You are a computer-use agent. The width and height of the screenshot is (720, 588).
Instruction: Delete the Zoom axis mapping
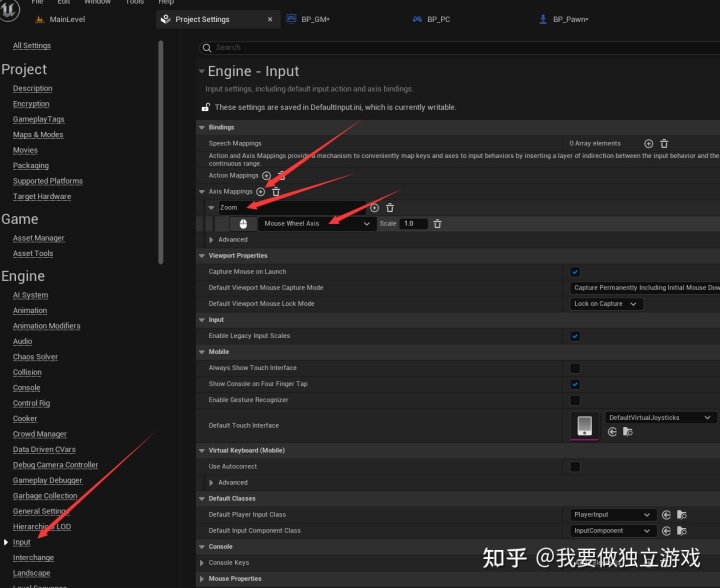pos(390,207)
